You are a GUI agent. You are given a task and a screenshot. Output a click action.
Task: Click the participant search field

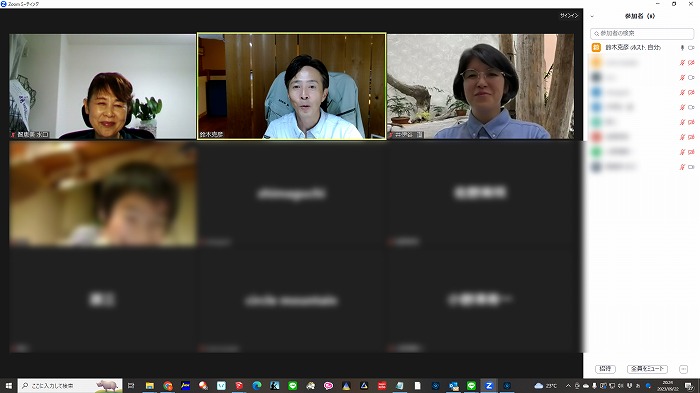pos(642,33)
